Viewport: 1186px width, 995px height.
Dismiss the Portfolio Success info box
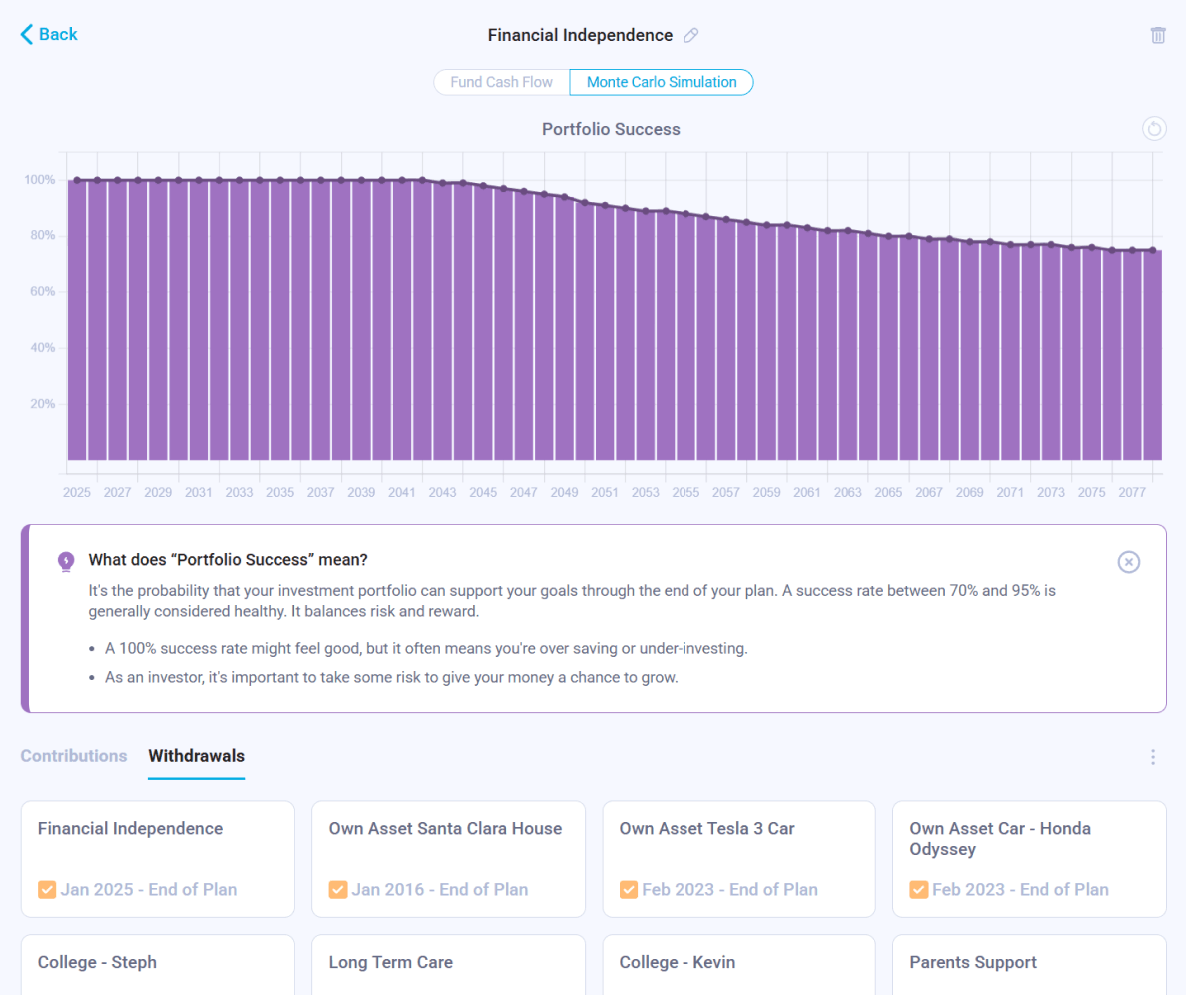pyautogui.click(x=1128, y=562)
